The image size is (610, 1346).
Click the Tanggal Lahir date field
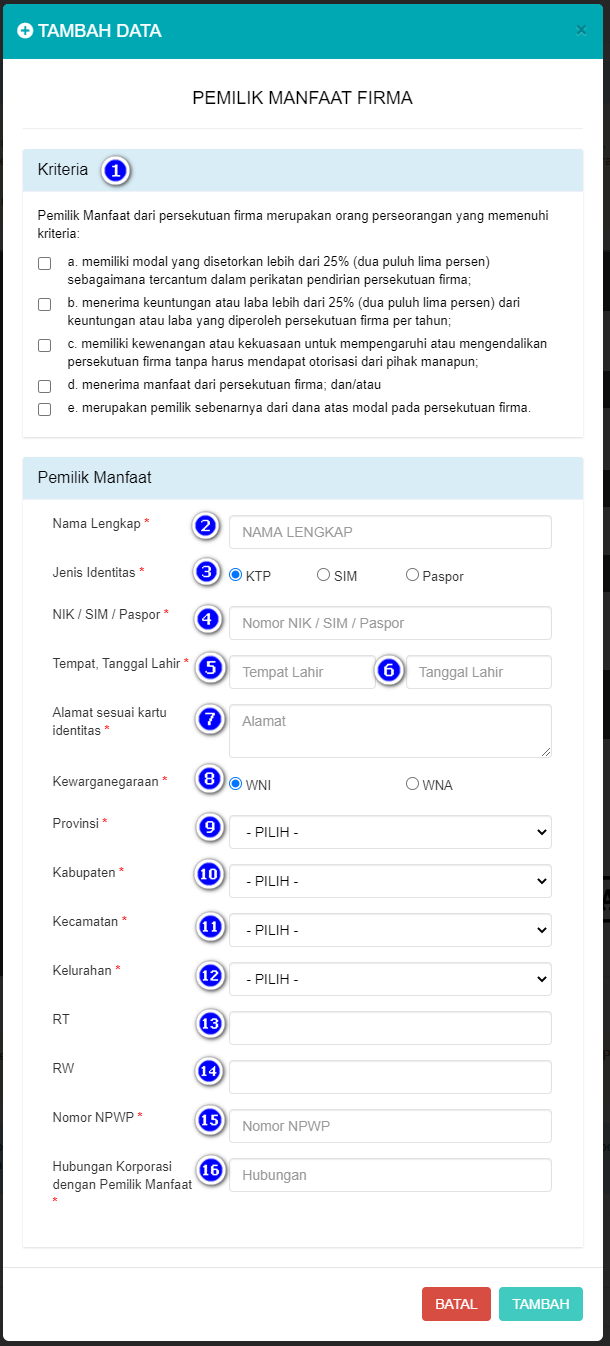[478, 672]
